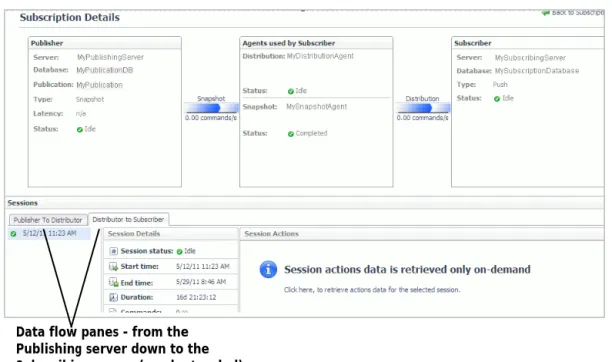
Task: Click the Agents used by Subscriber header
Action: [x=316, y=43]
